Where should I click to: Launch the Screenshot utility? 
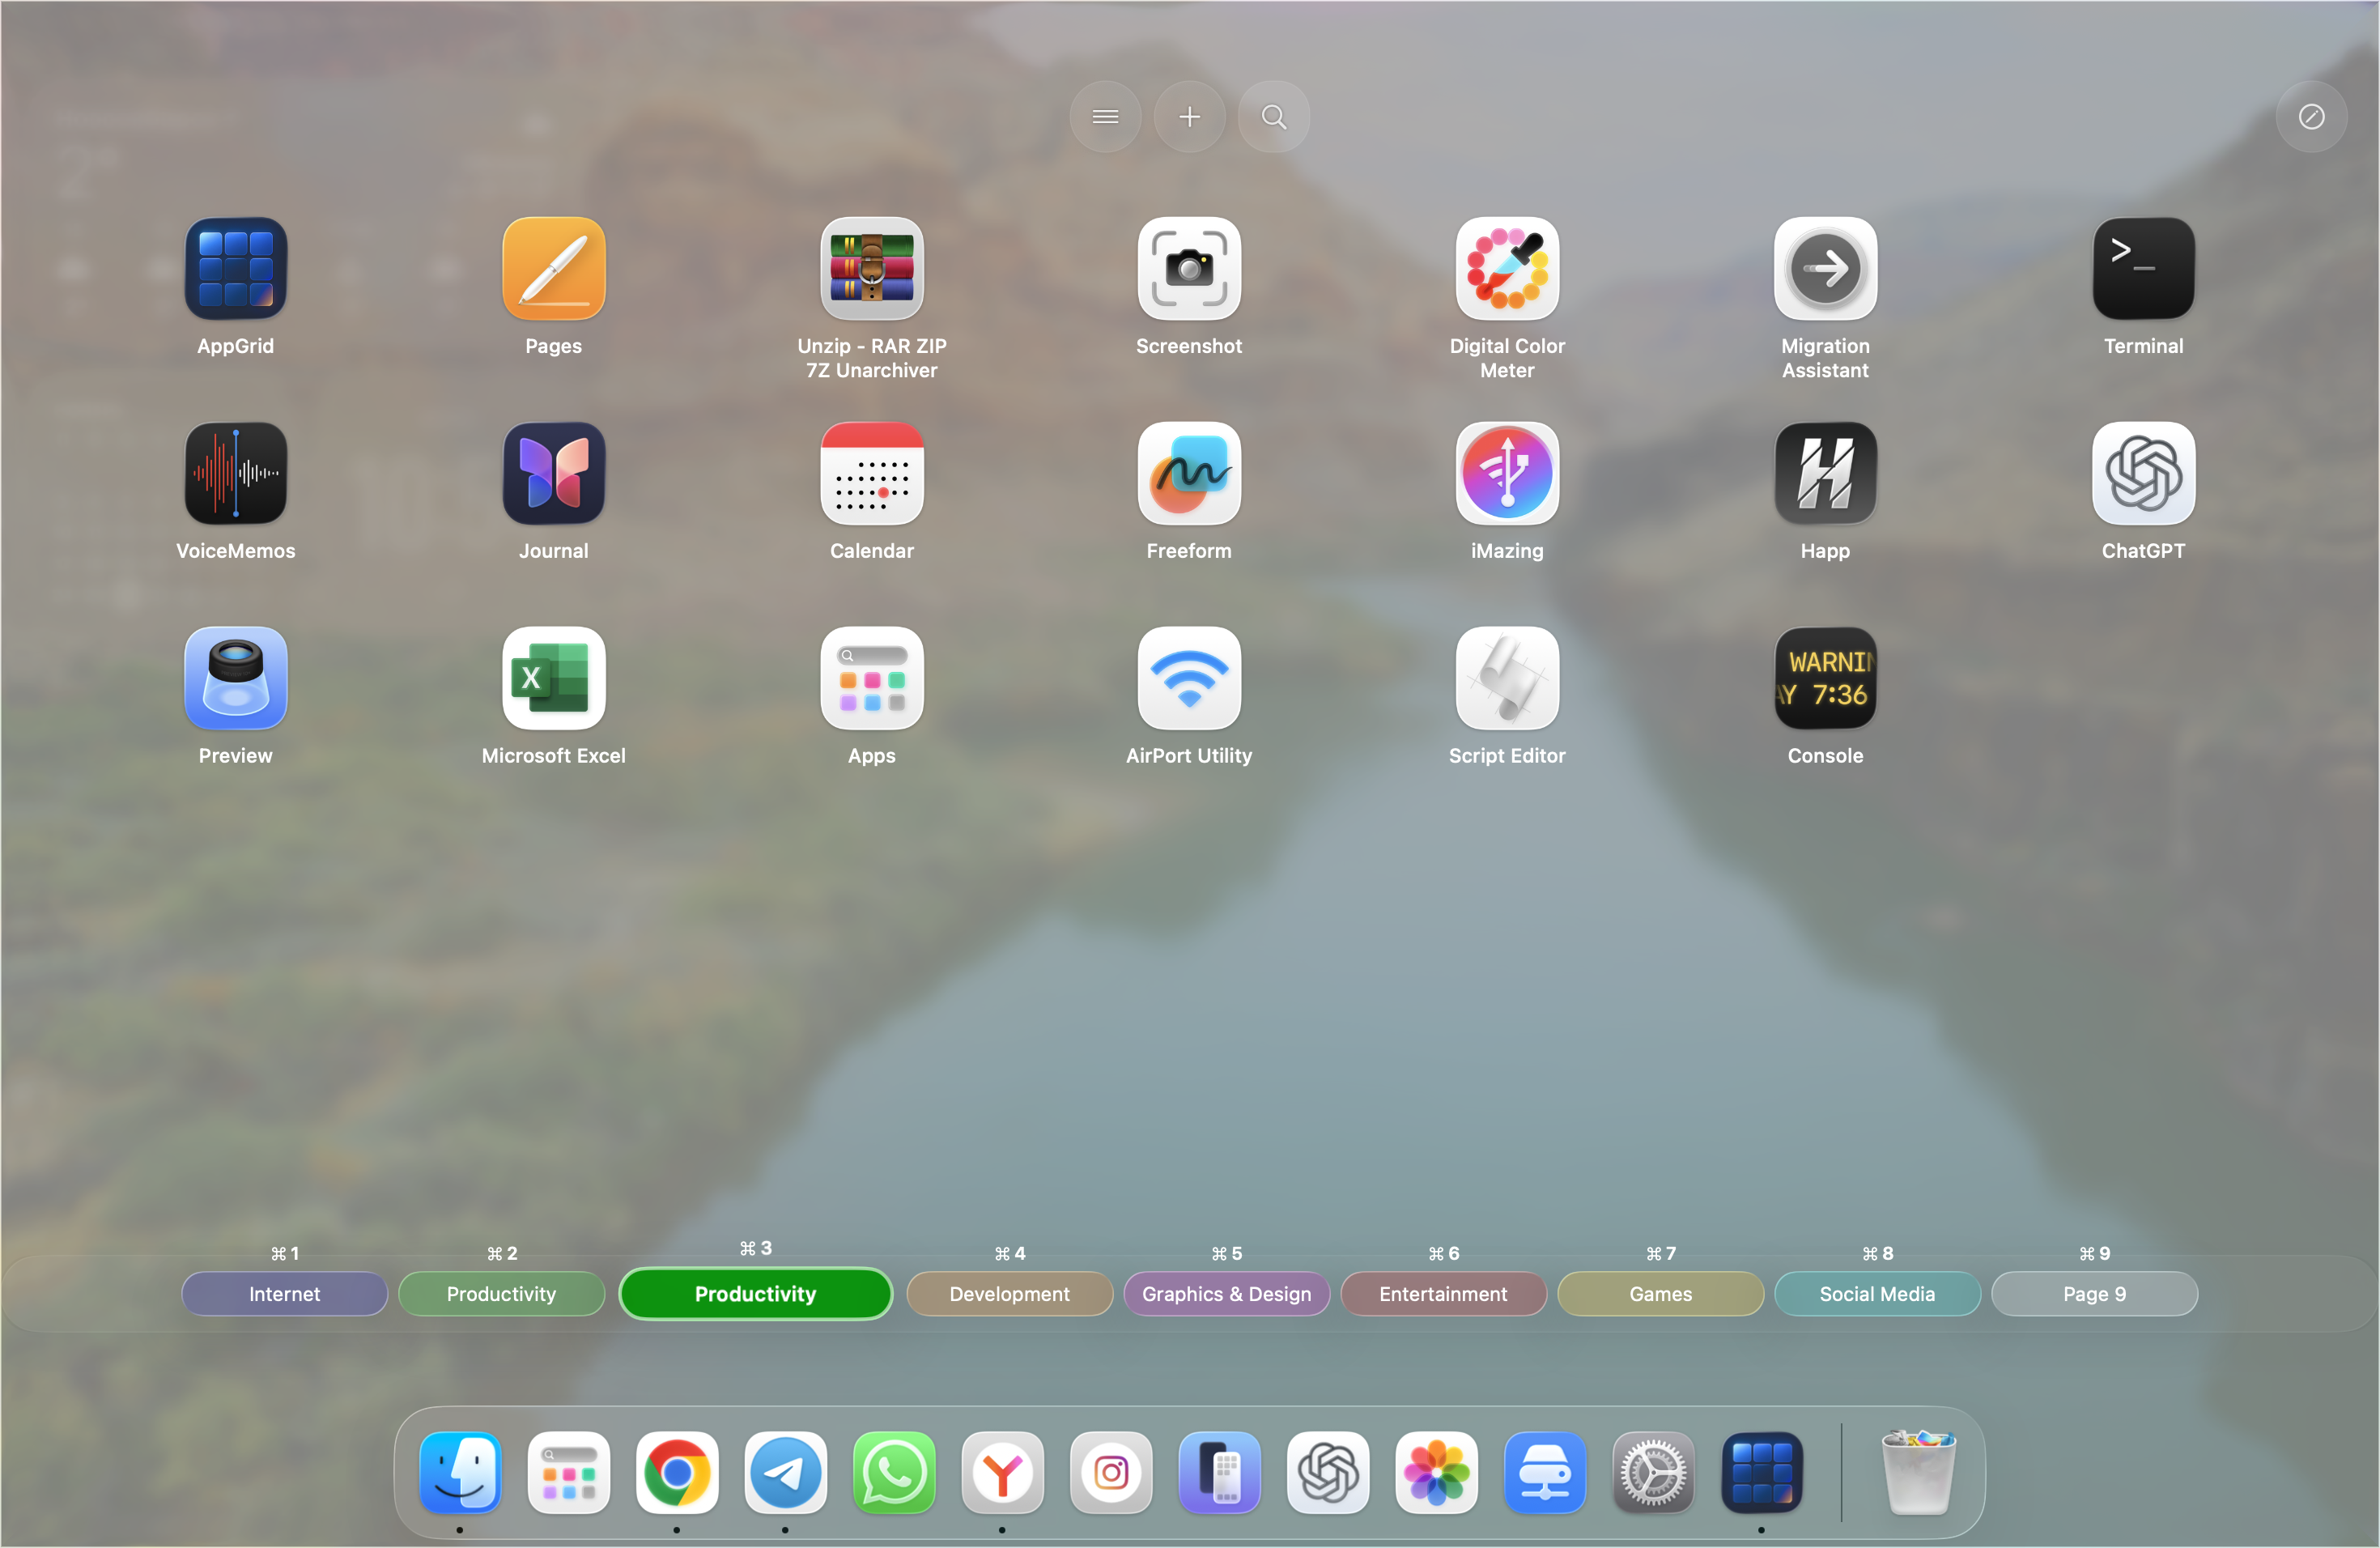click(x=1189, y=268)
